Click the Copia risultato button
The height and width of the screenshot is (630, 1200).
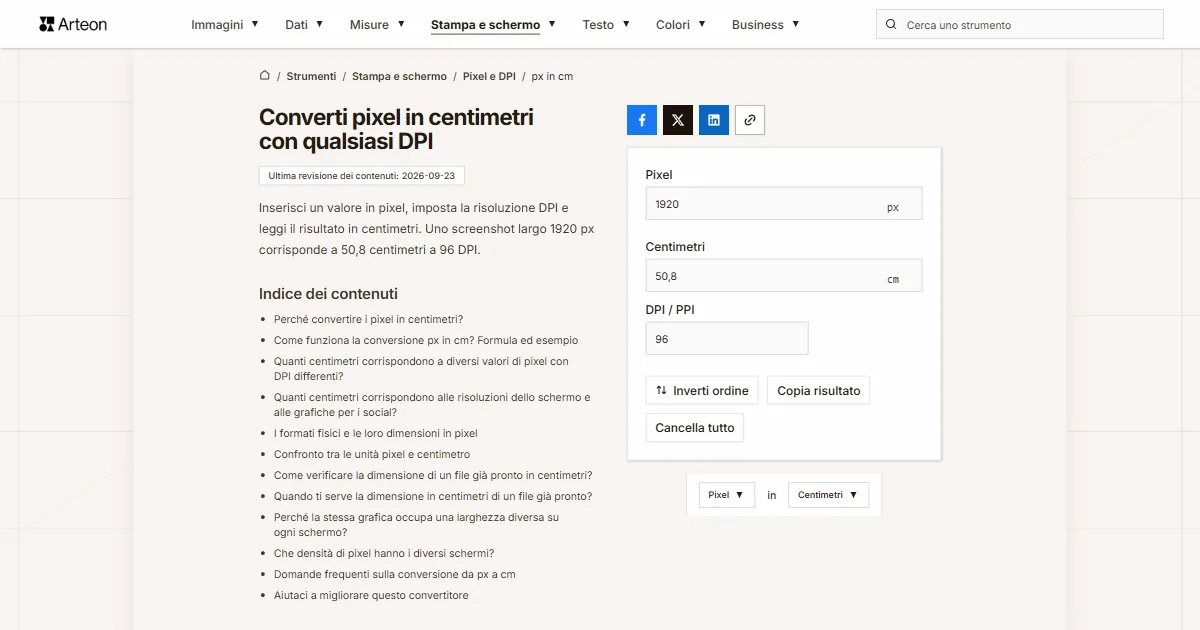[819, 390]
